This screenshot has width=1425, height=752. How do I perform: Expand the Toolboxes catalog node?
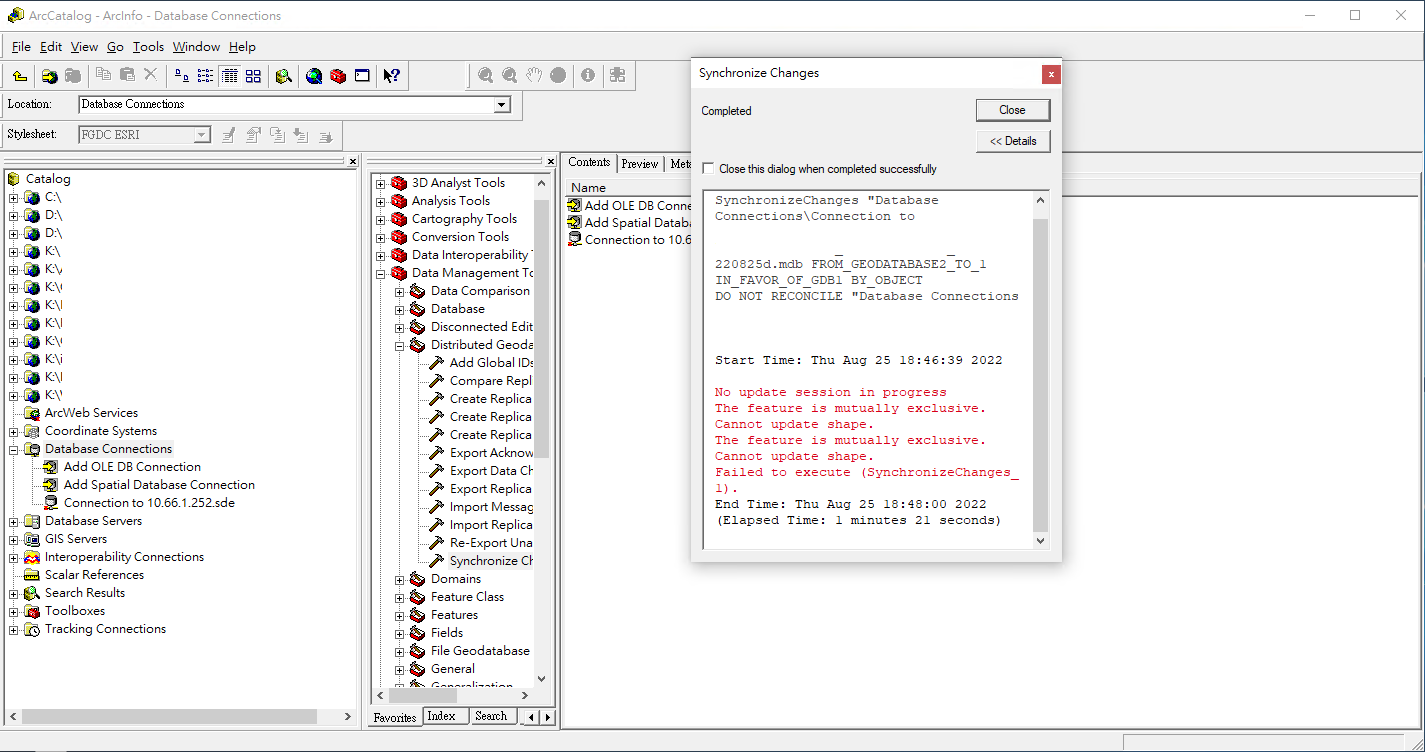pyautogui.click(x=14, y=611)
